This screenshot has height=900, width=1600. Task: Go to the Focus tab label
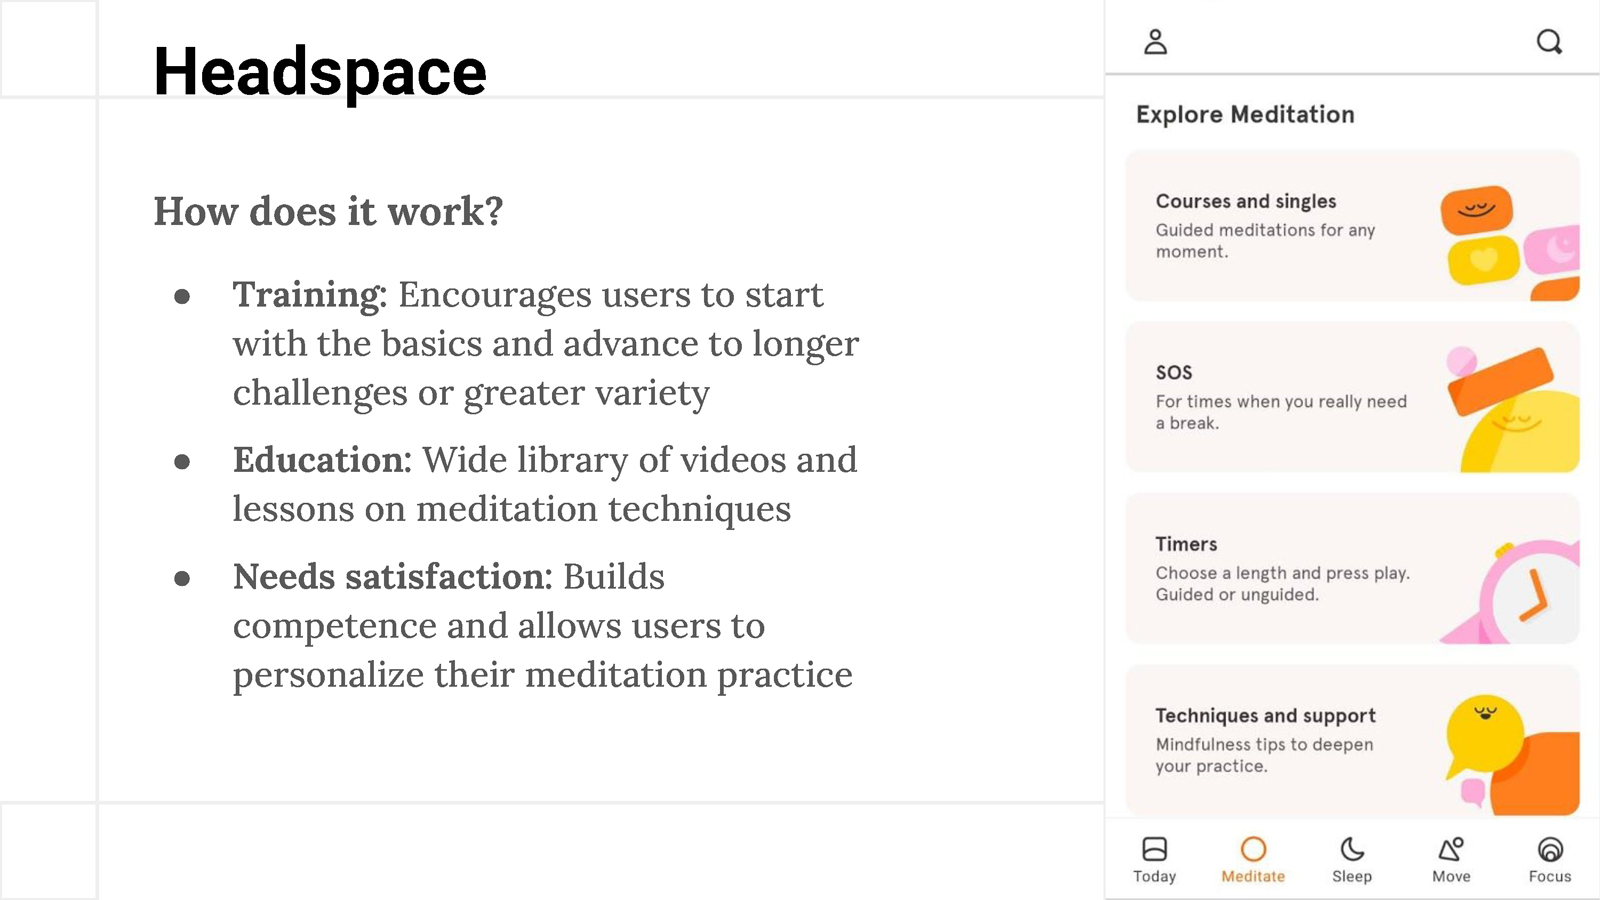[1550, 876]
